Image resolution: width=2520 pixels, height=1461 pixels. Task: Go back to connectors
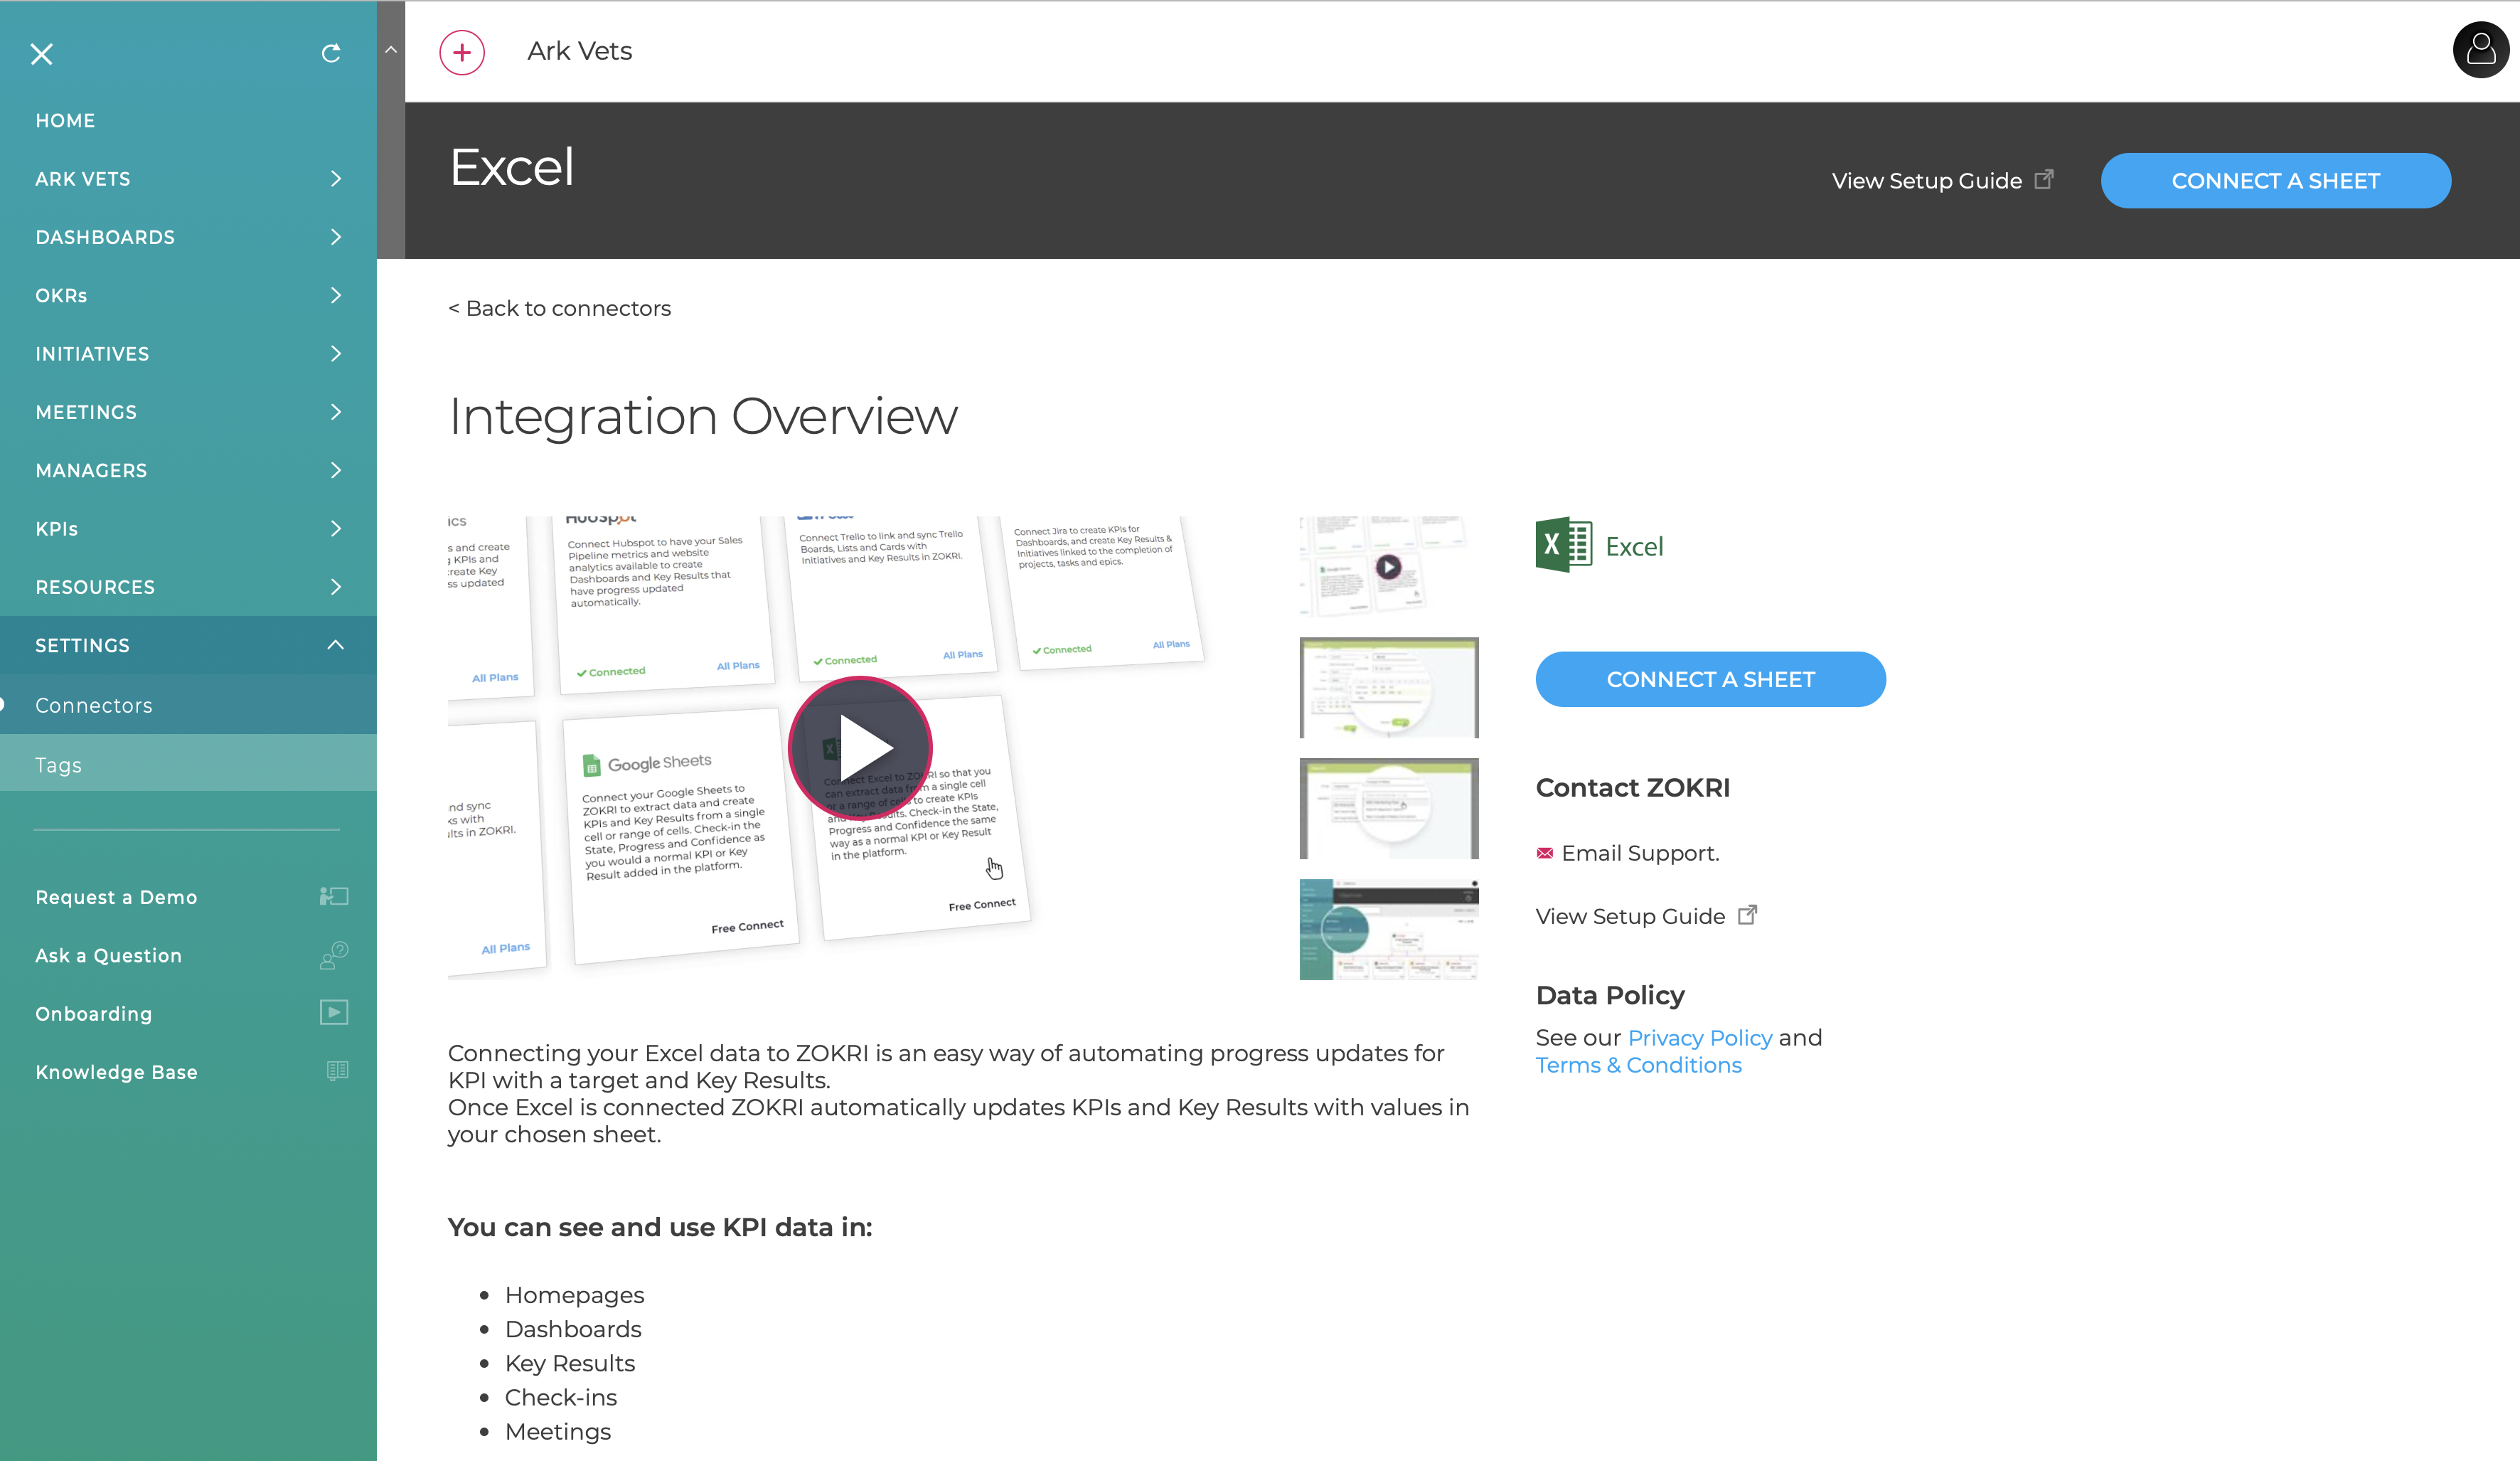pyautogui.click(x=559, y=308)
